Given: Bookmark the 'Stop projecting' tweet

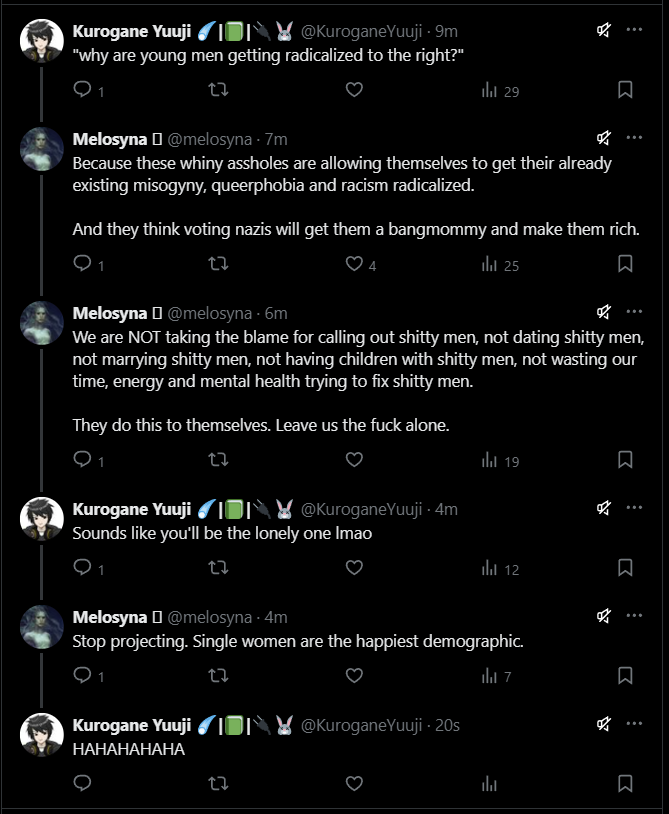Looking at the screenshot, I should (x=625, y=676).
